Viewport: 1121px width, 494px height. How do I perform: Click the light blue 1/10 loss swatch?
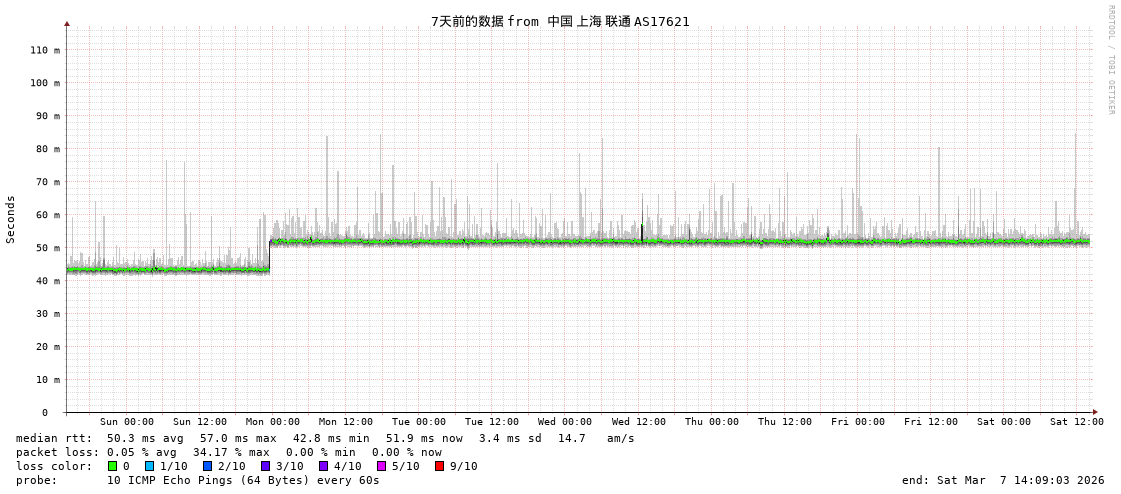pos(150,466)
